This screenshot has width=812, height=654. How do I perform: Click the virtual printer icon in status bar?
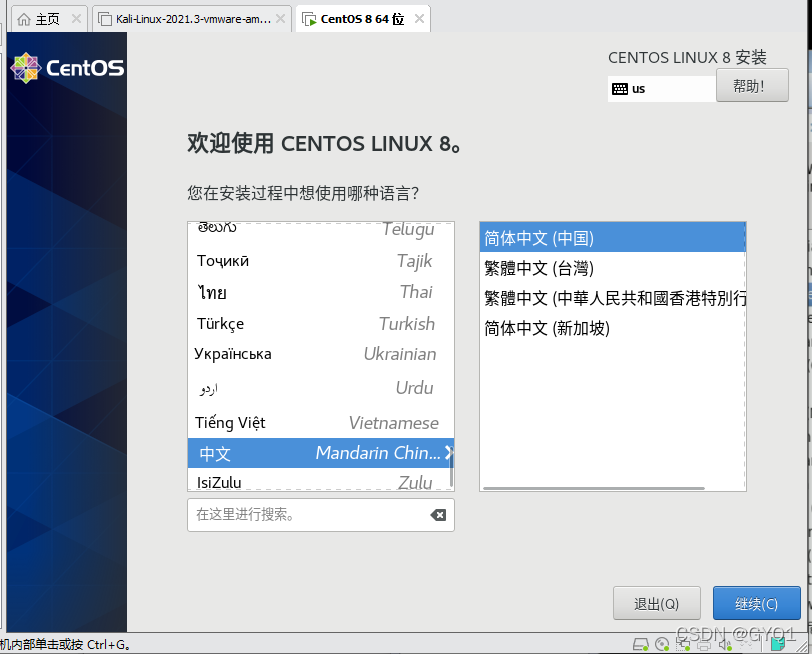(702, 645)
